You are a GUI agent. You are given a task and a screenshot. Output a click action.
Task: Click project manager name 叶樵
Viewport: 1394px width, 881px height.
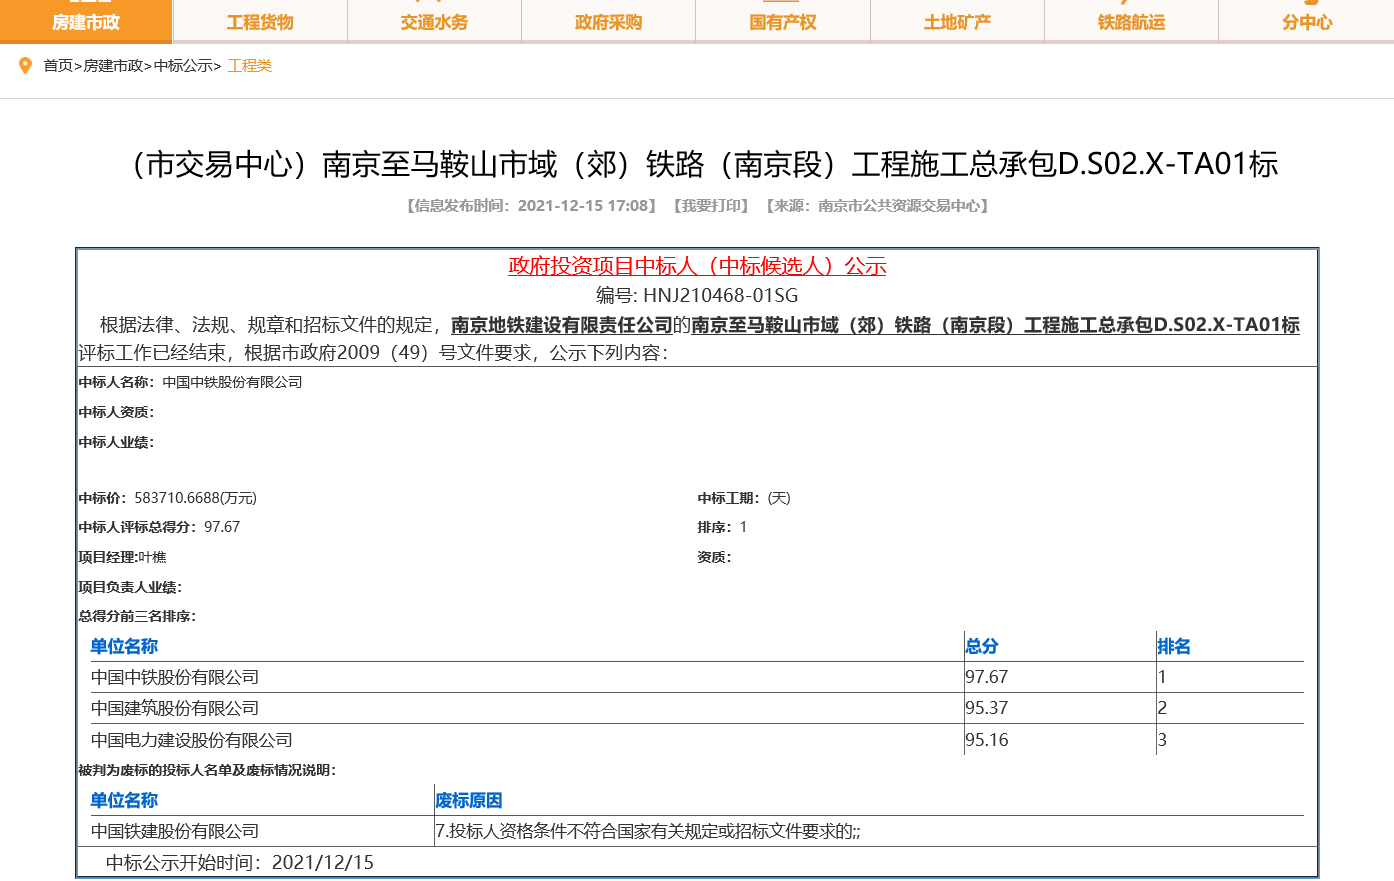[x=152, y=557]
